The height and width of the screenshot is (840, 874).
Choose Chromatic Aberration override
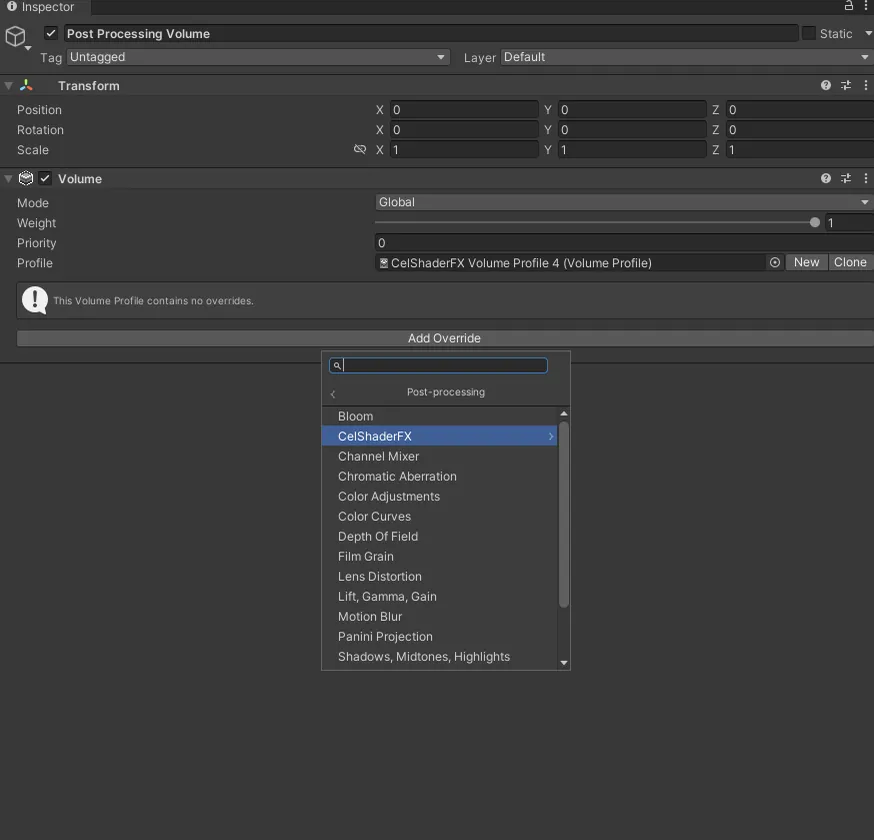point(439,477)
